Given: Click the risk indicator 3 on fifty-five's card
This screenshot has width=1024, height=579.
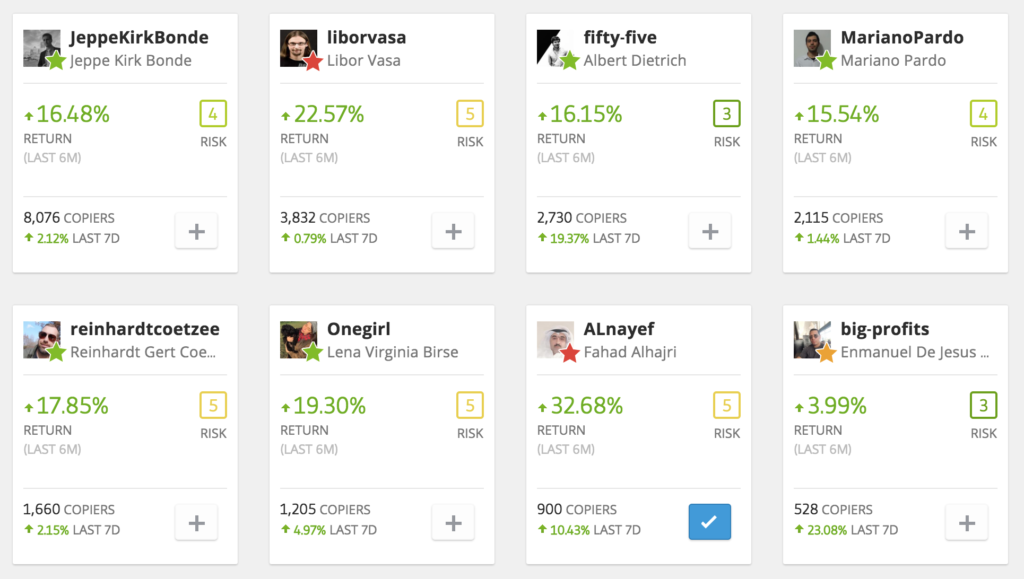Looking at the screenshot, I should click(727, 113).
